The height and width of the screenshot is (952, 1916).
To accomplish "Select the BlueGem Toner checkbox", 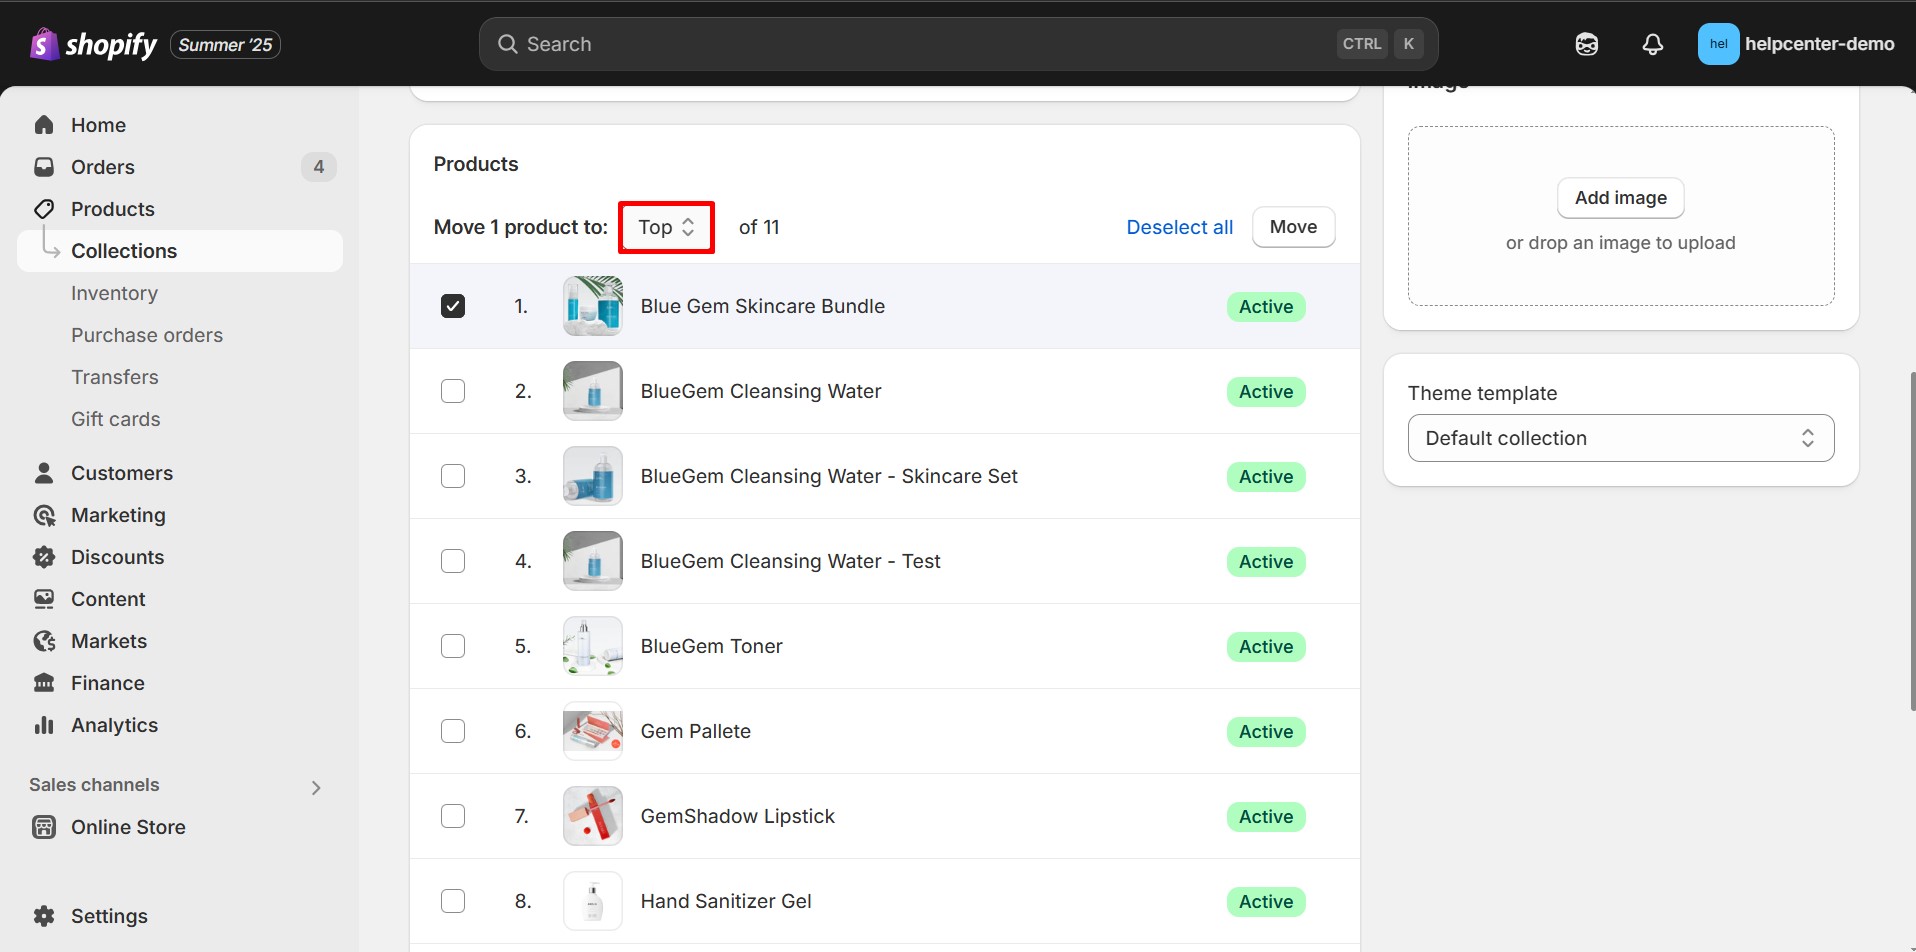I will click(x=453, y=646).
